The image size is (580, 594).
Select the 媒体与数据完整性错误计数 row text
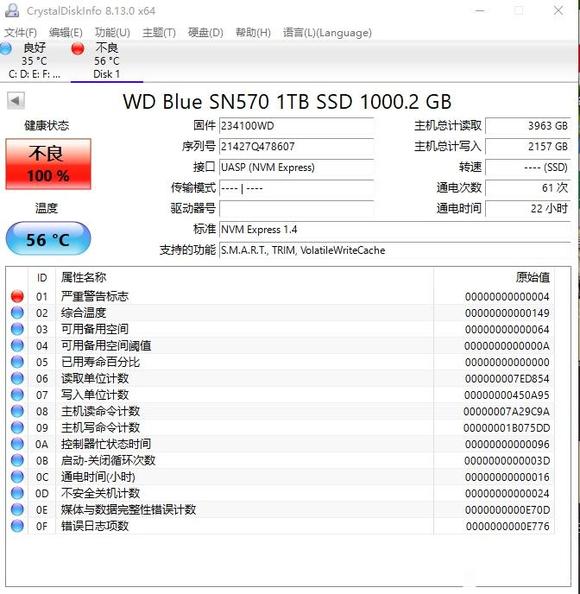128,510
